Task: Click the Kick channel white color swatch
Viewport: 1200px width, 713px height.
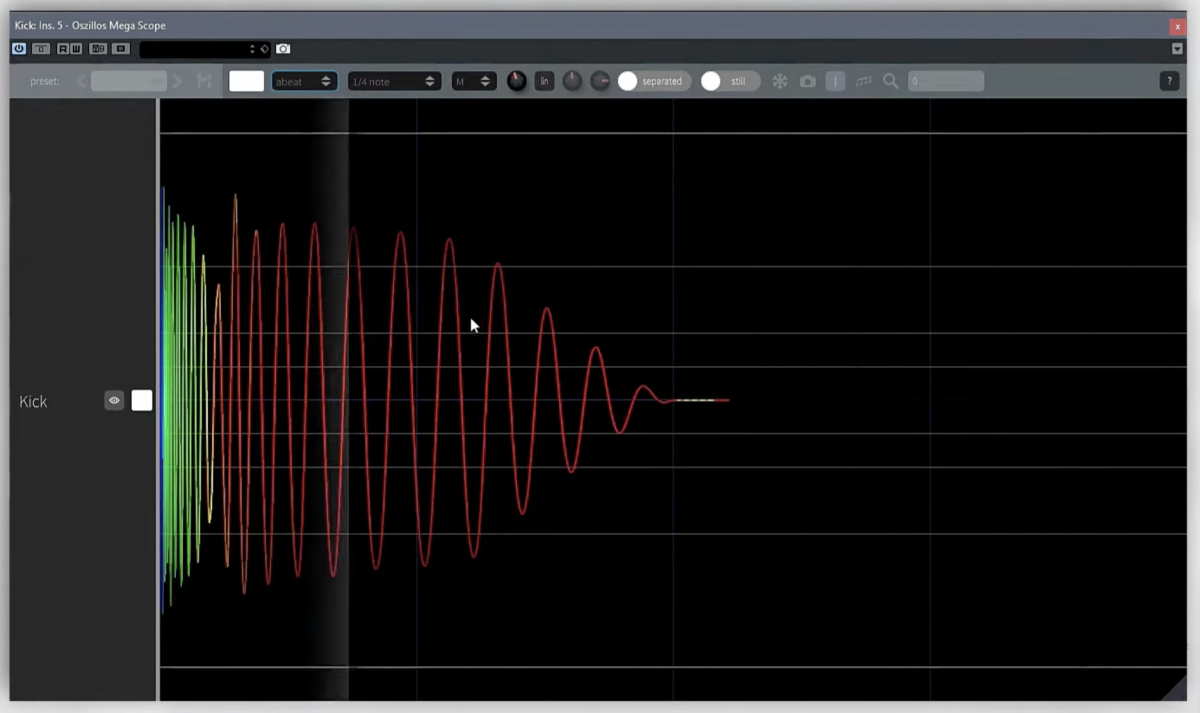Action: (142, 401)
